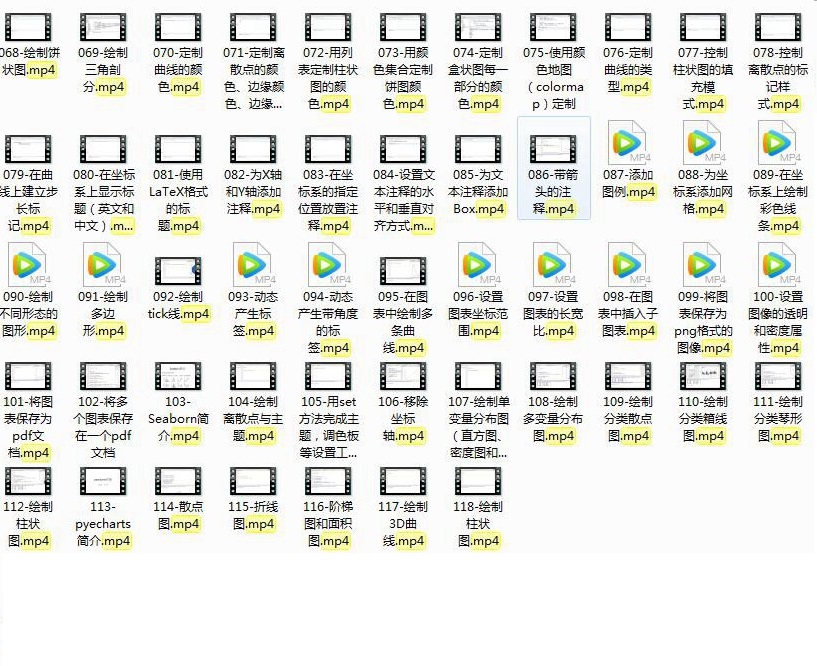Image resolution: width=817 pixels, height=666 pixels.
Task: Select the 096-设置图表坐标范围.mp4 icon
Action: coord(478,267)
